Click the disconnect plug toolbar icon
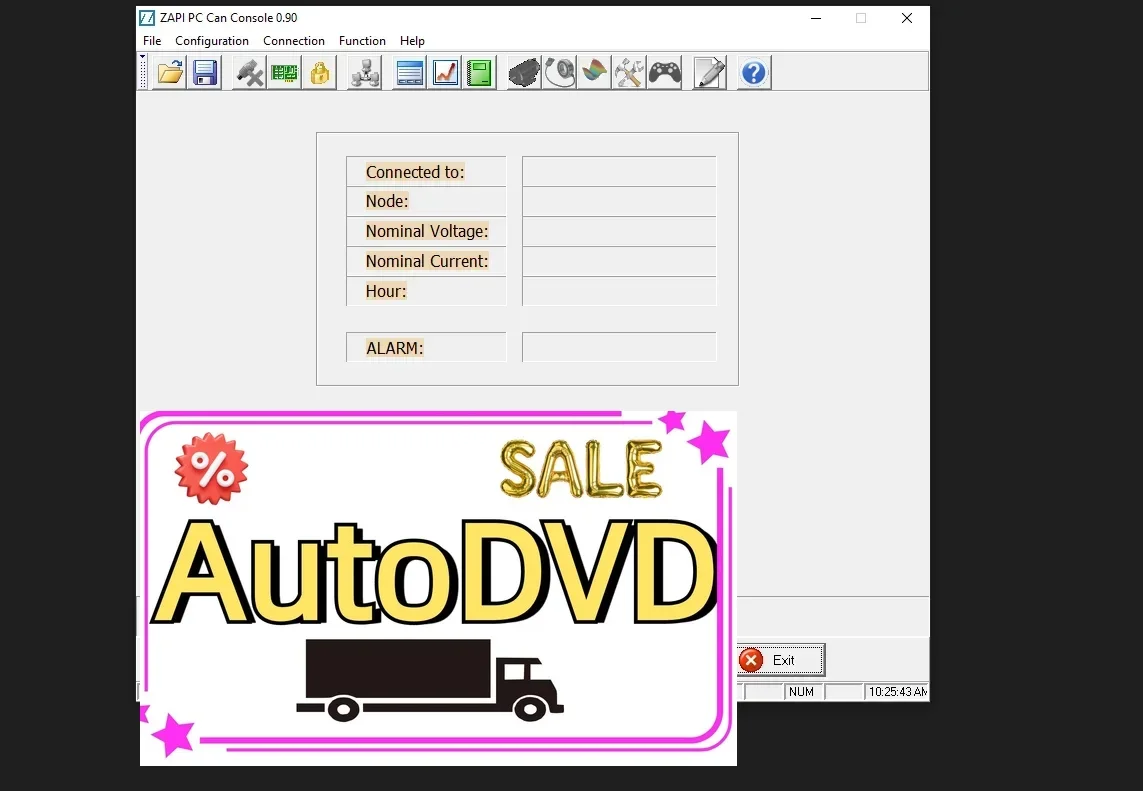1143x791 pixels. 249,73
